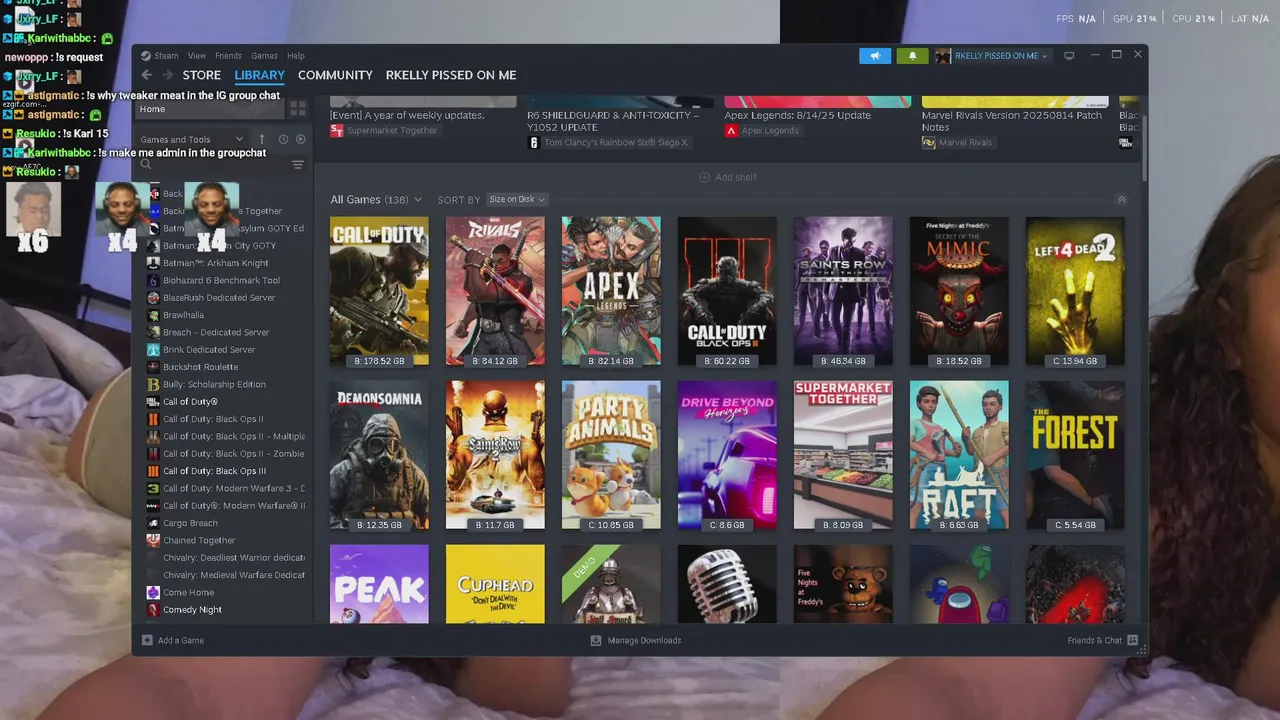Click the Marvel Rivals news tag icon
This screenshot has width=1280, height=720.
click(929, 143)
